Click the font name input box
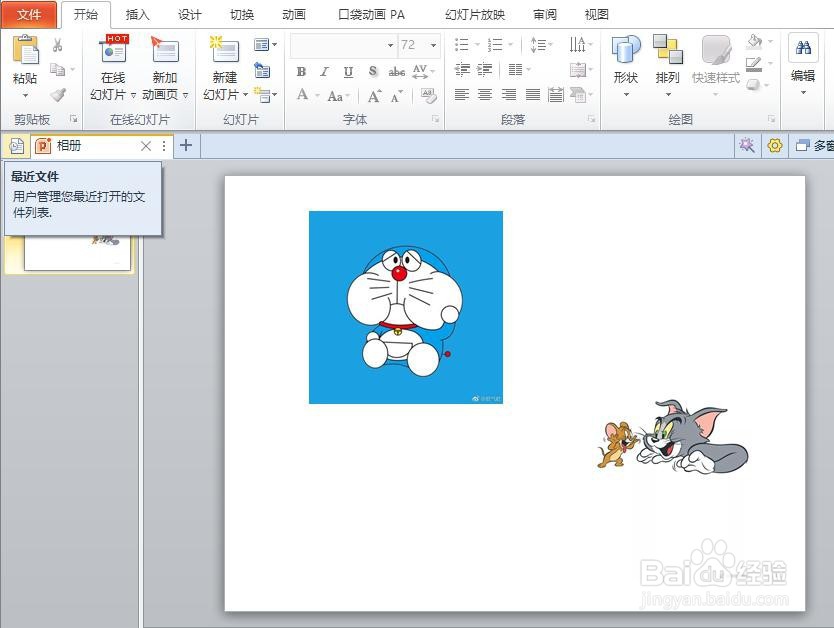Screen dimensions: 834x628 pyautogui.click(x=338, y=45)
